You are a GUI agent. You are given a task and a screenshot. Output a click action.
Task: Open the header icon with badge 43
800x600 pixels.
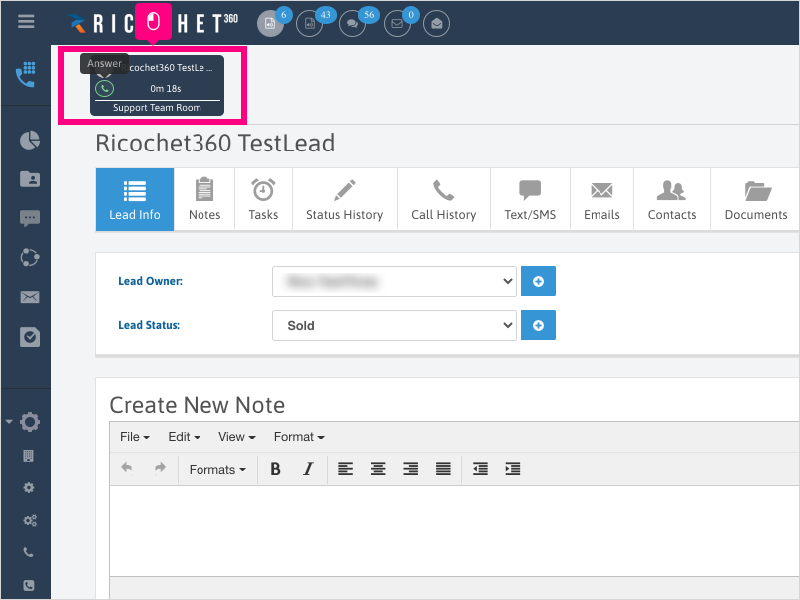310,23
